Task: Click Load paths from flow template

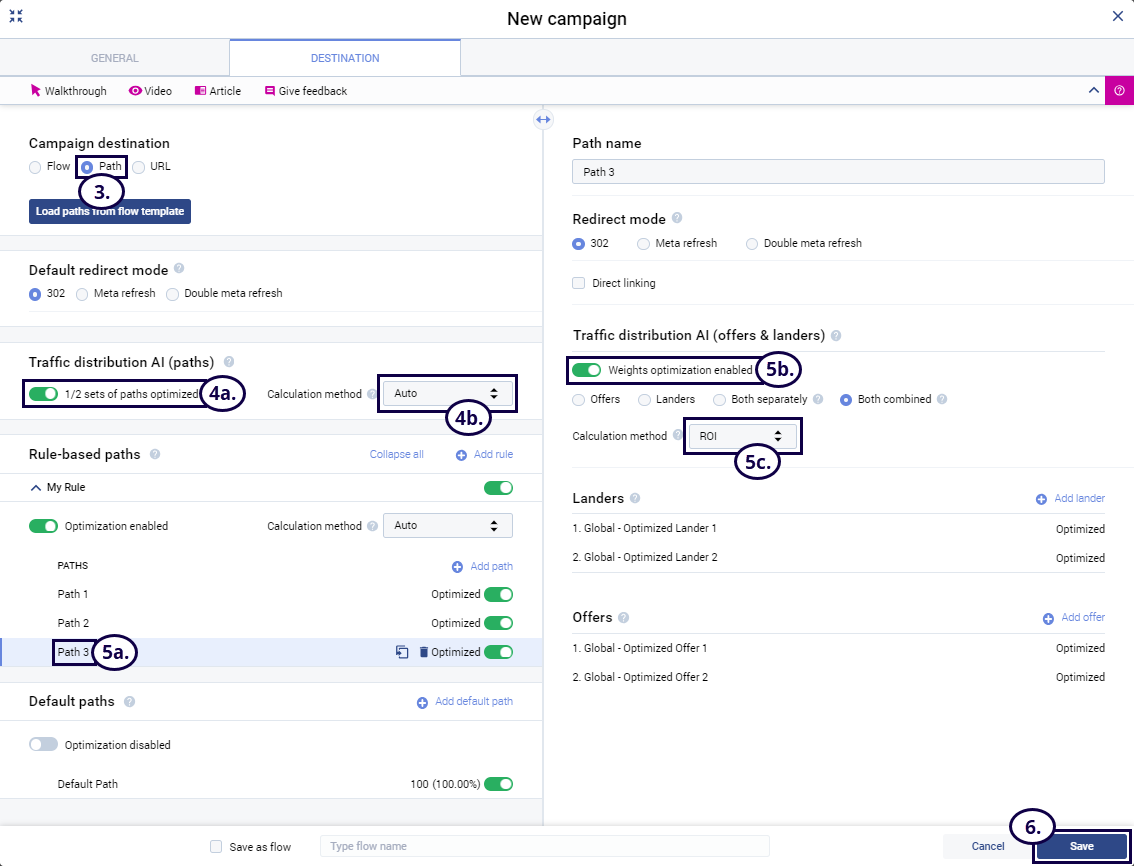Action: (x=109, y=212)
